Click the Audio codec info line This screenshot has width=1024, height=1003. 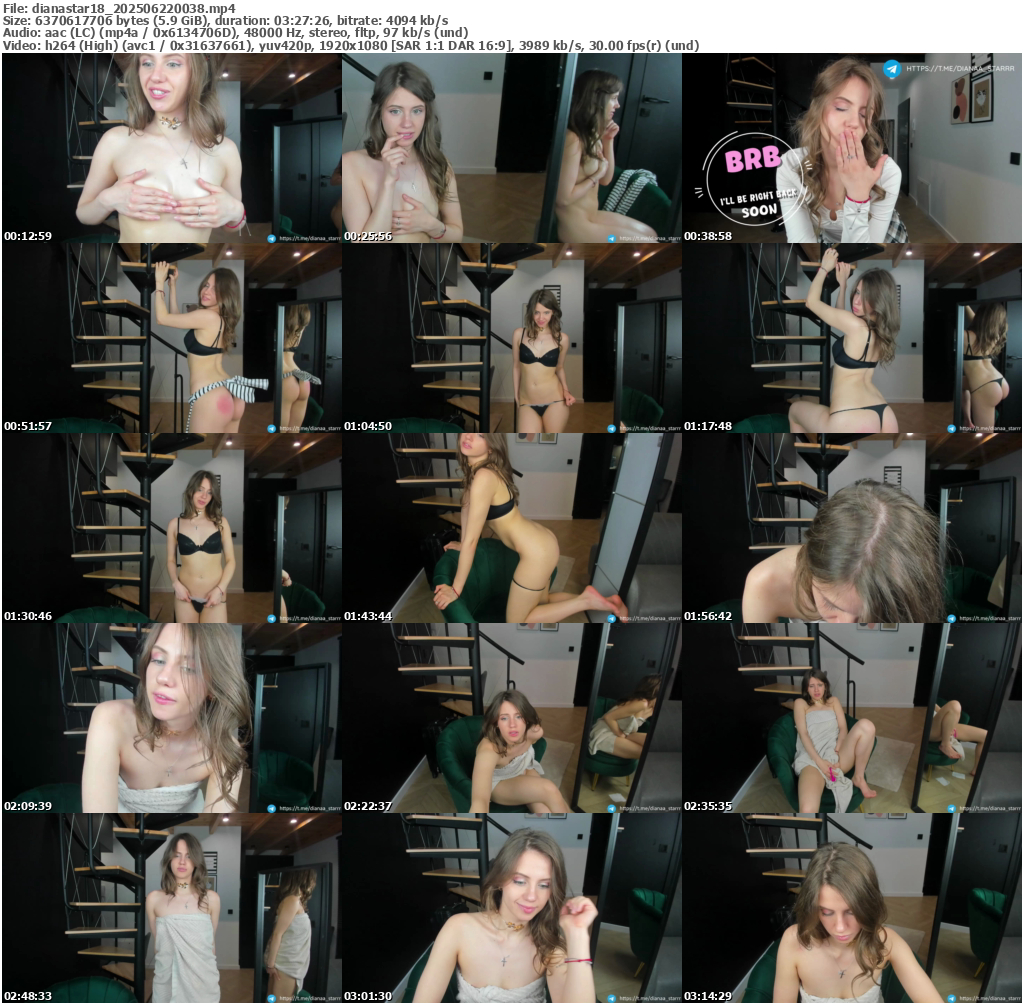235,32
